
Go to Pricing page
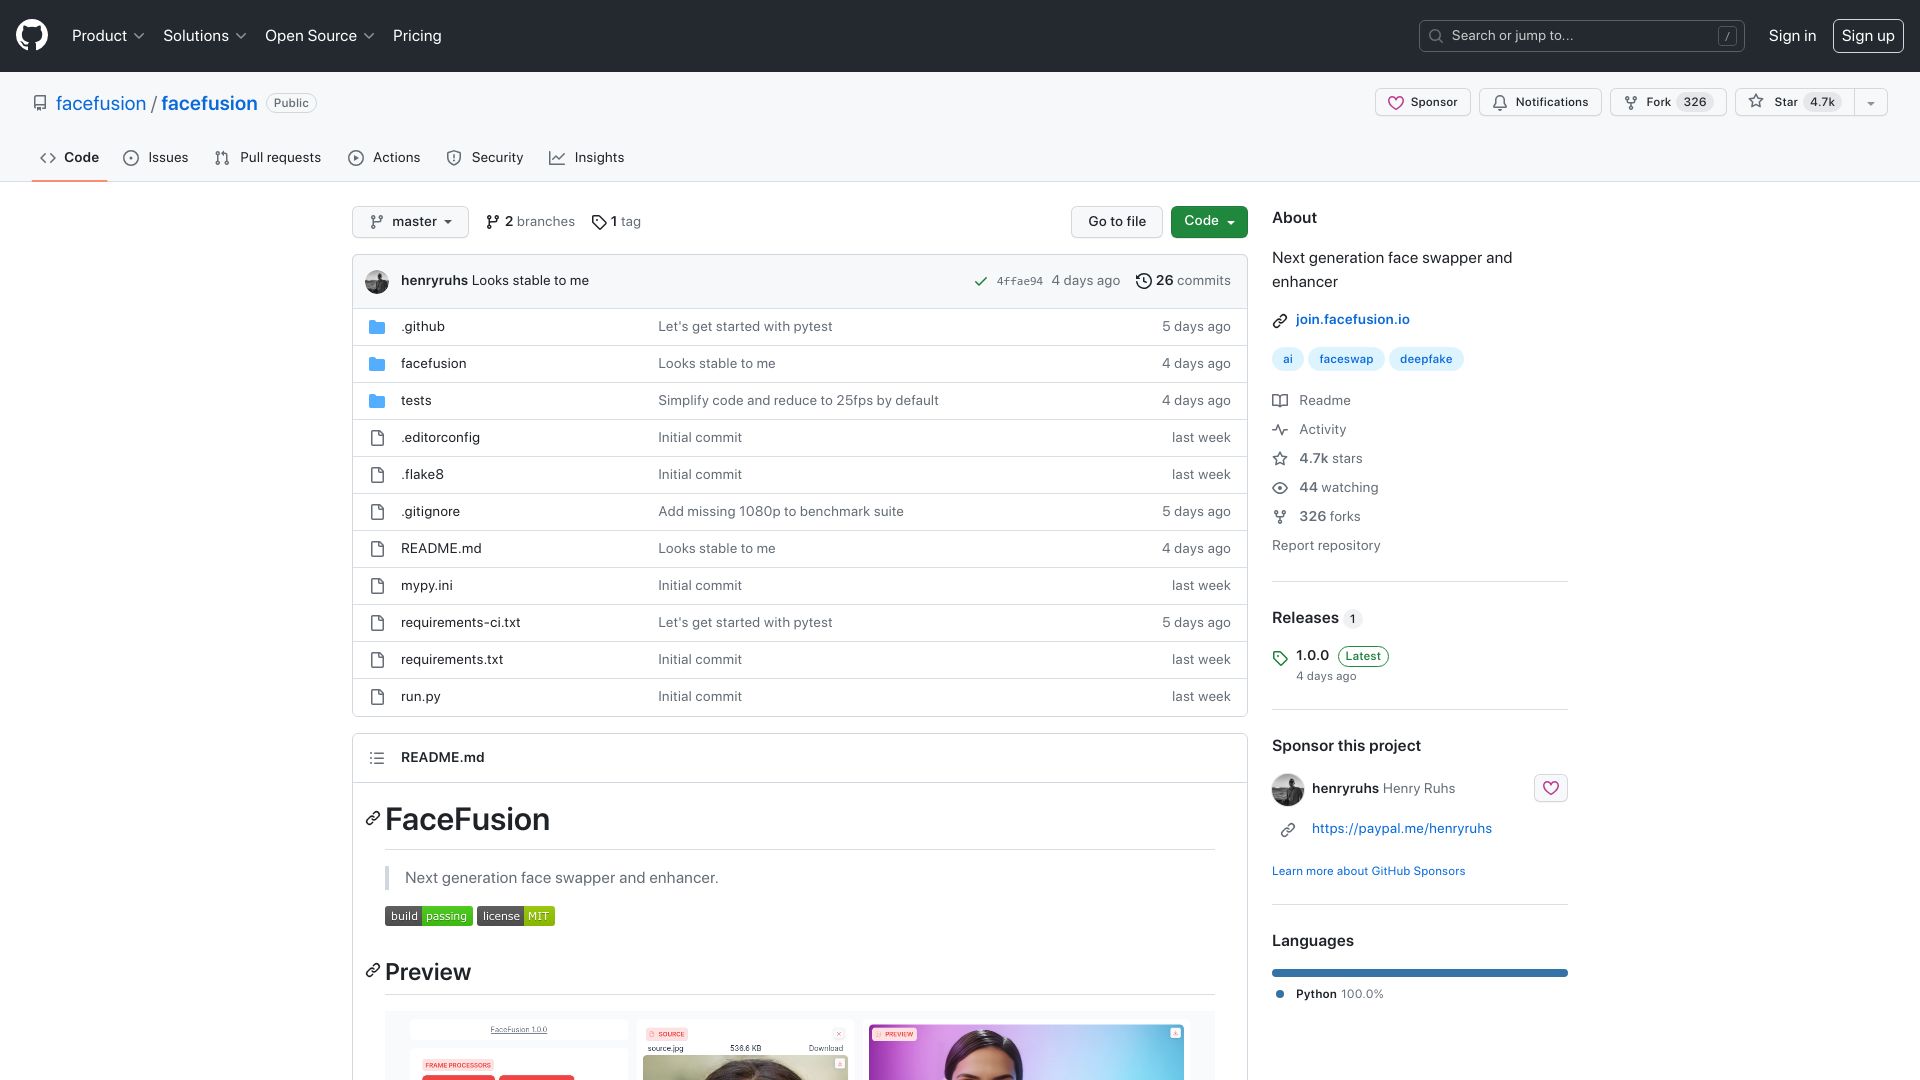417,36
